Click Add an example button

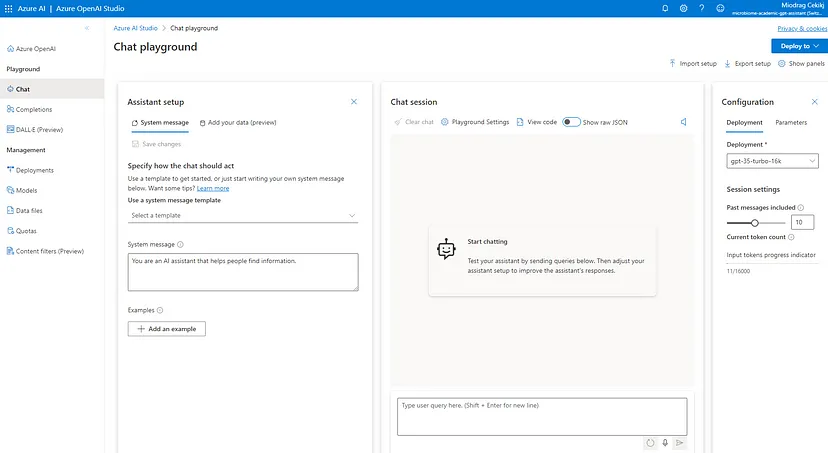click(166, 329)
